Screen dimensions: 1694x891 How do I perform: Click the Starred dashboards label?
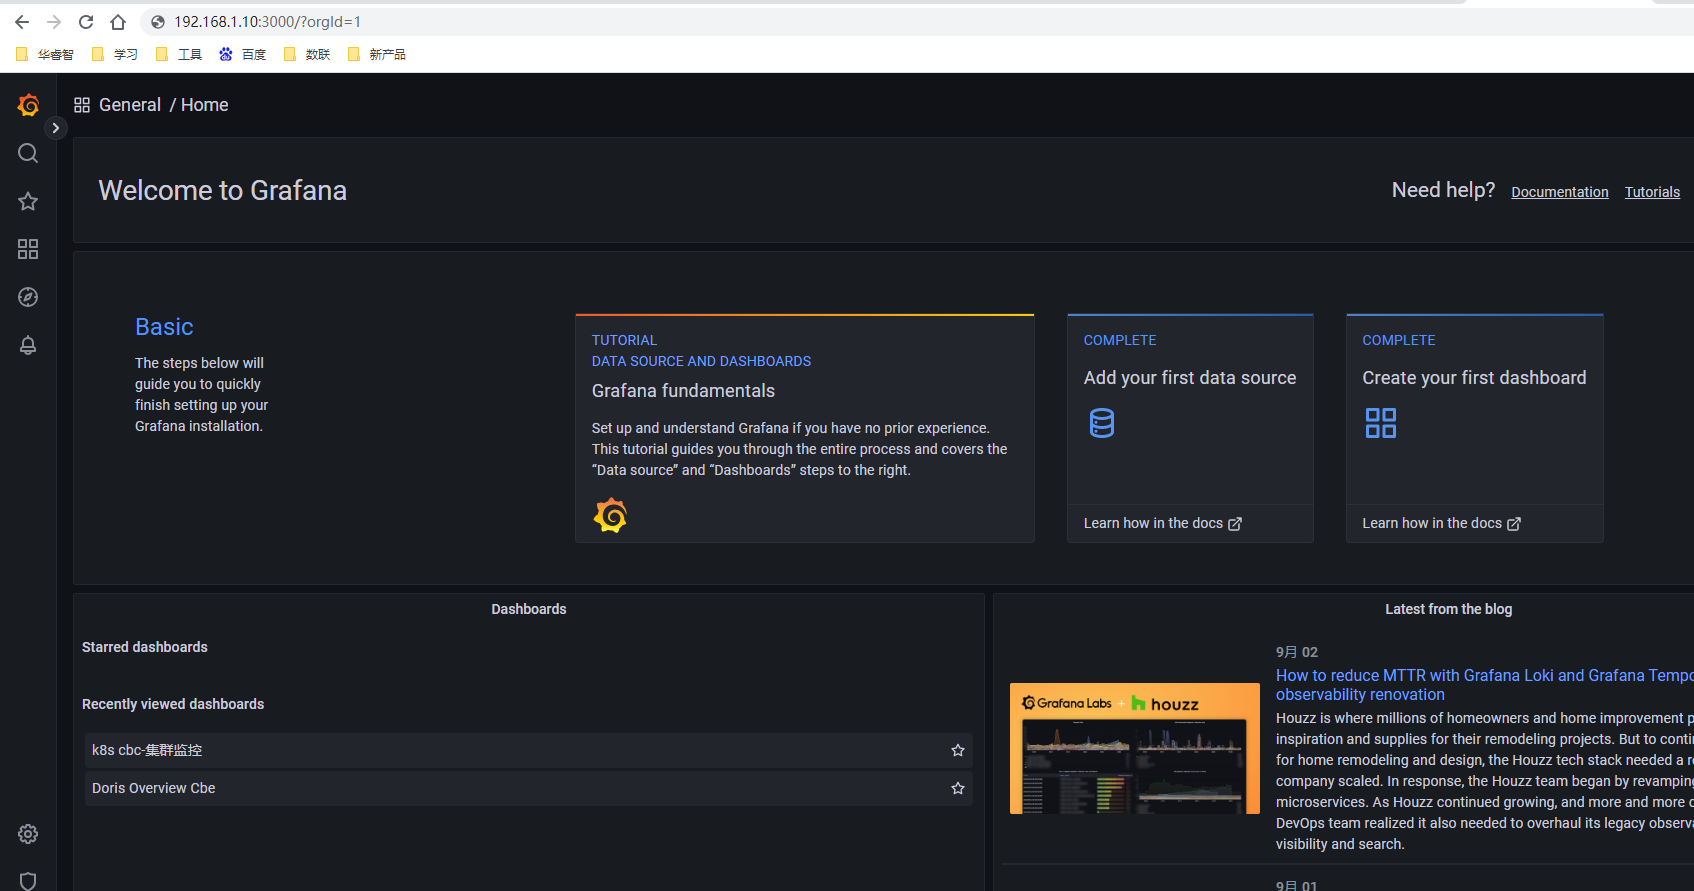pos(145,647)
